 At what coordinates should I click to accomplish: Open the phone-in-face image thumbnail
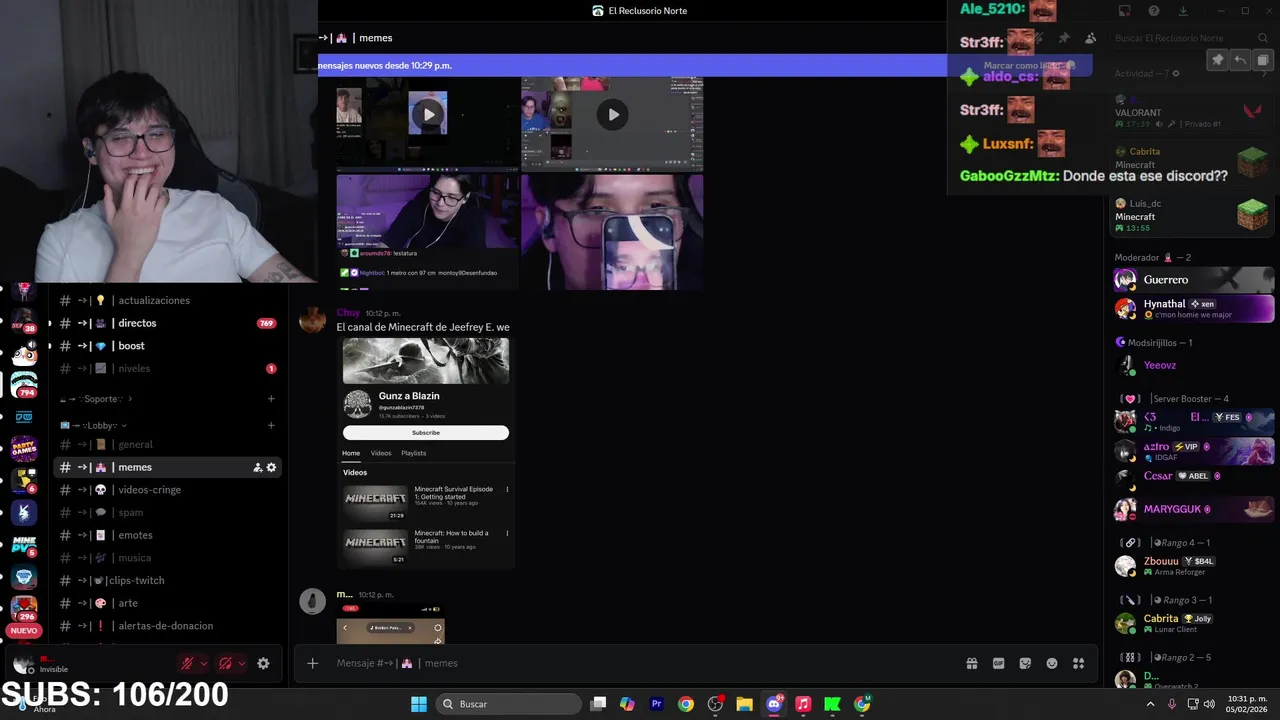point(612,232)
